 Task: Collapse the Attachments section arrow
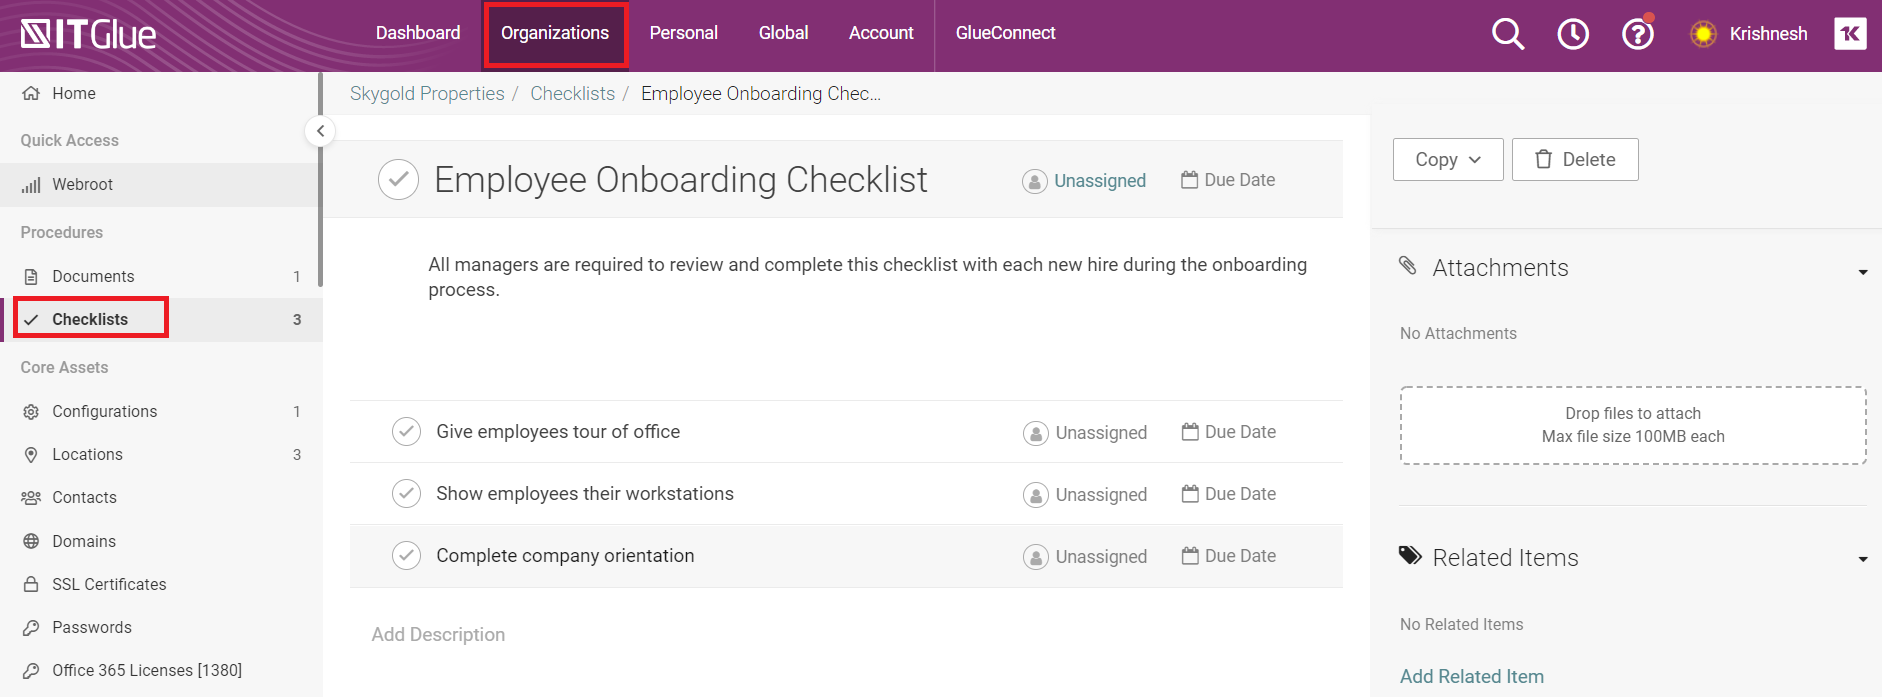coord(1863,272)
